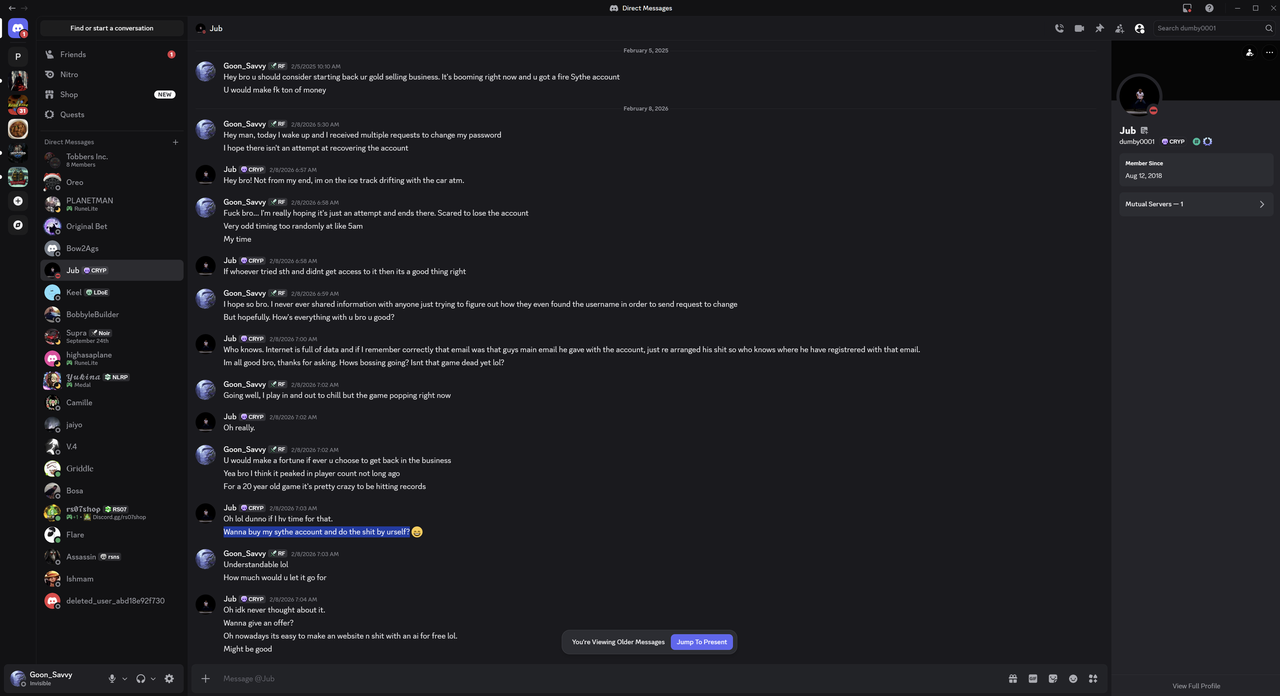Open the emoji picker
1280x696 pixels.
[x=1073, y=679]
